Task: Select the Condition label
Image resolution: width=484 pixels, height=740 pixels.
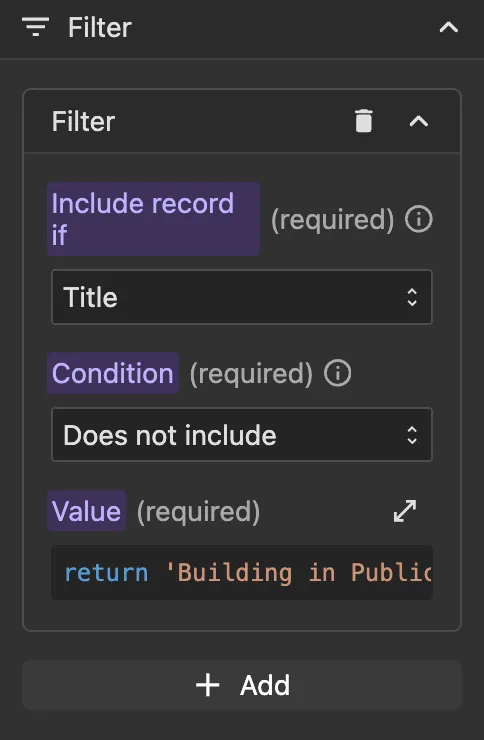Action: coord(113,373)
